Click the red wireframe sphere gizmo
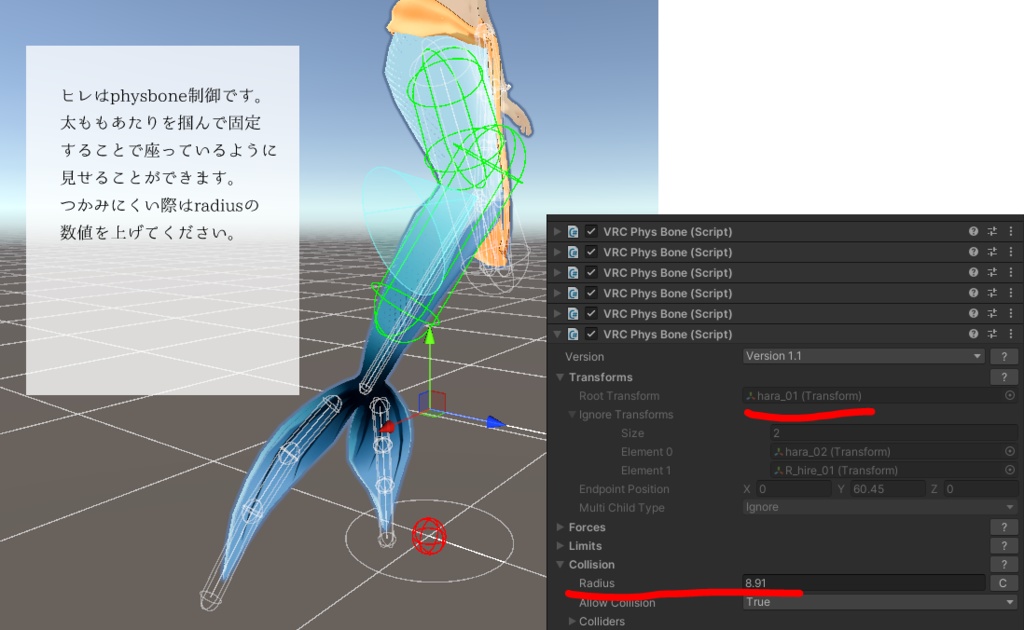 [429, 536]
